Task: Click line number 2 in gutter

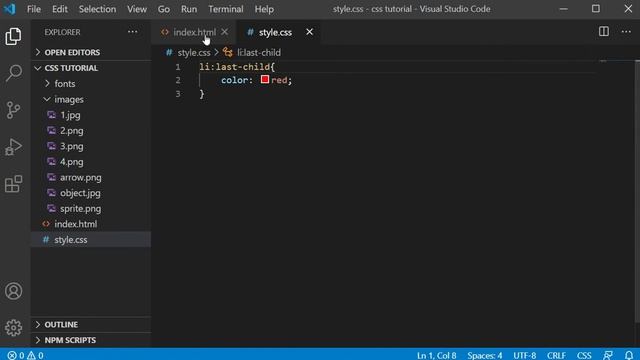Action: [178, 80]
